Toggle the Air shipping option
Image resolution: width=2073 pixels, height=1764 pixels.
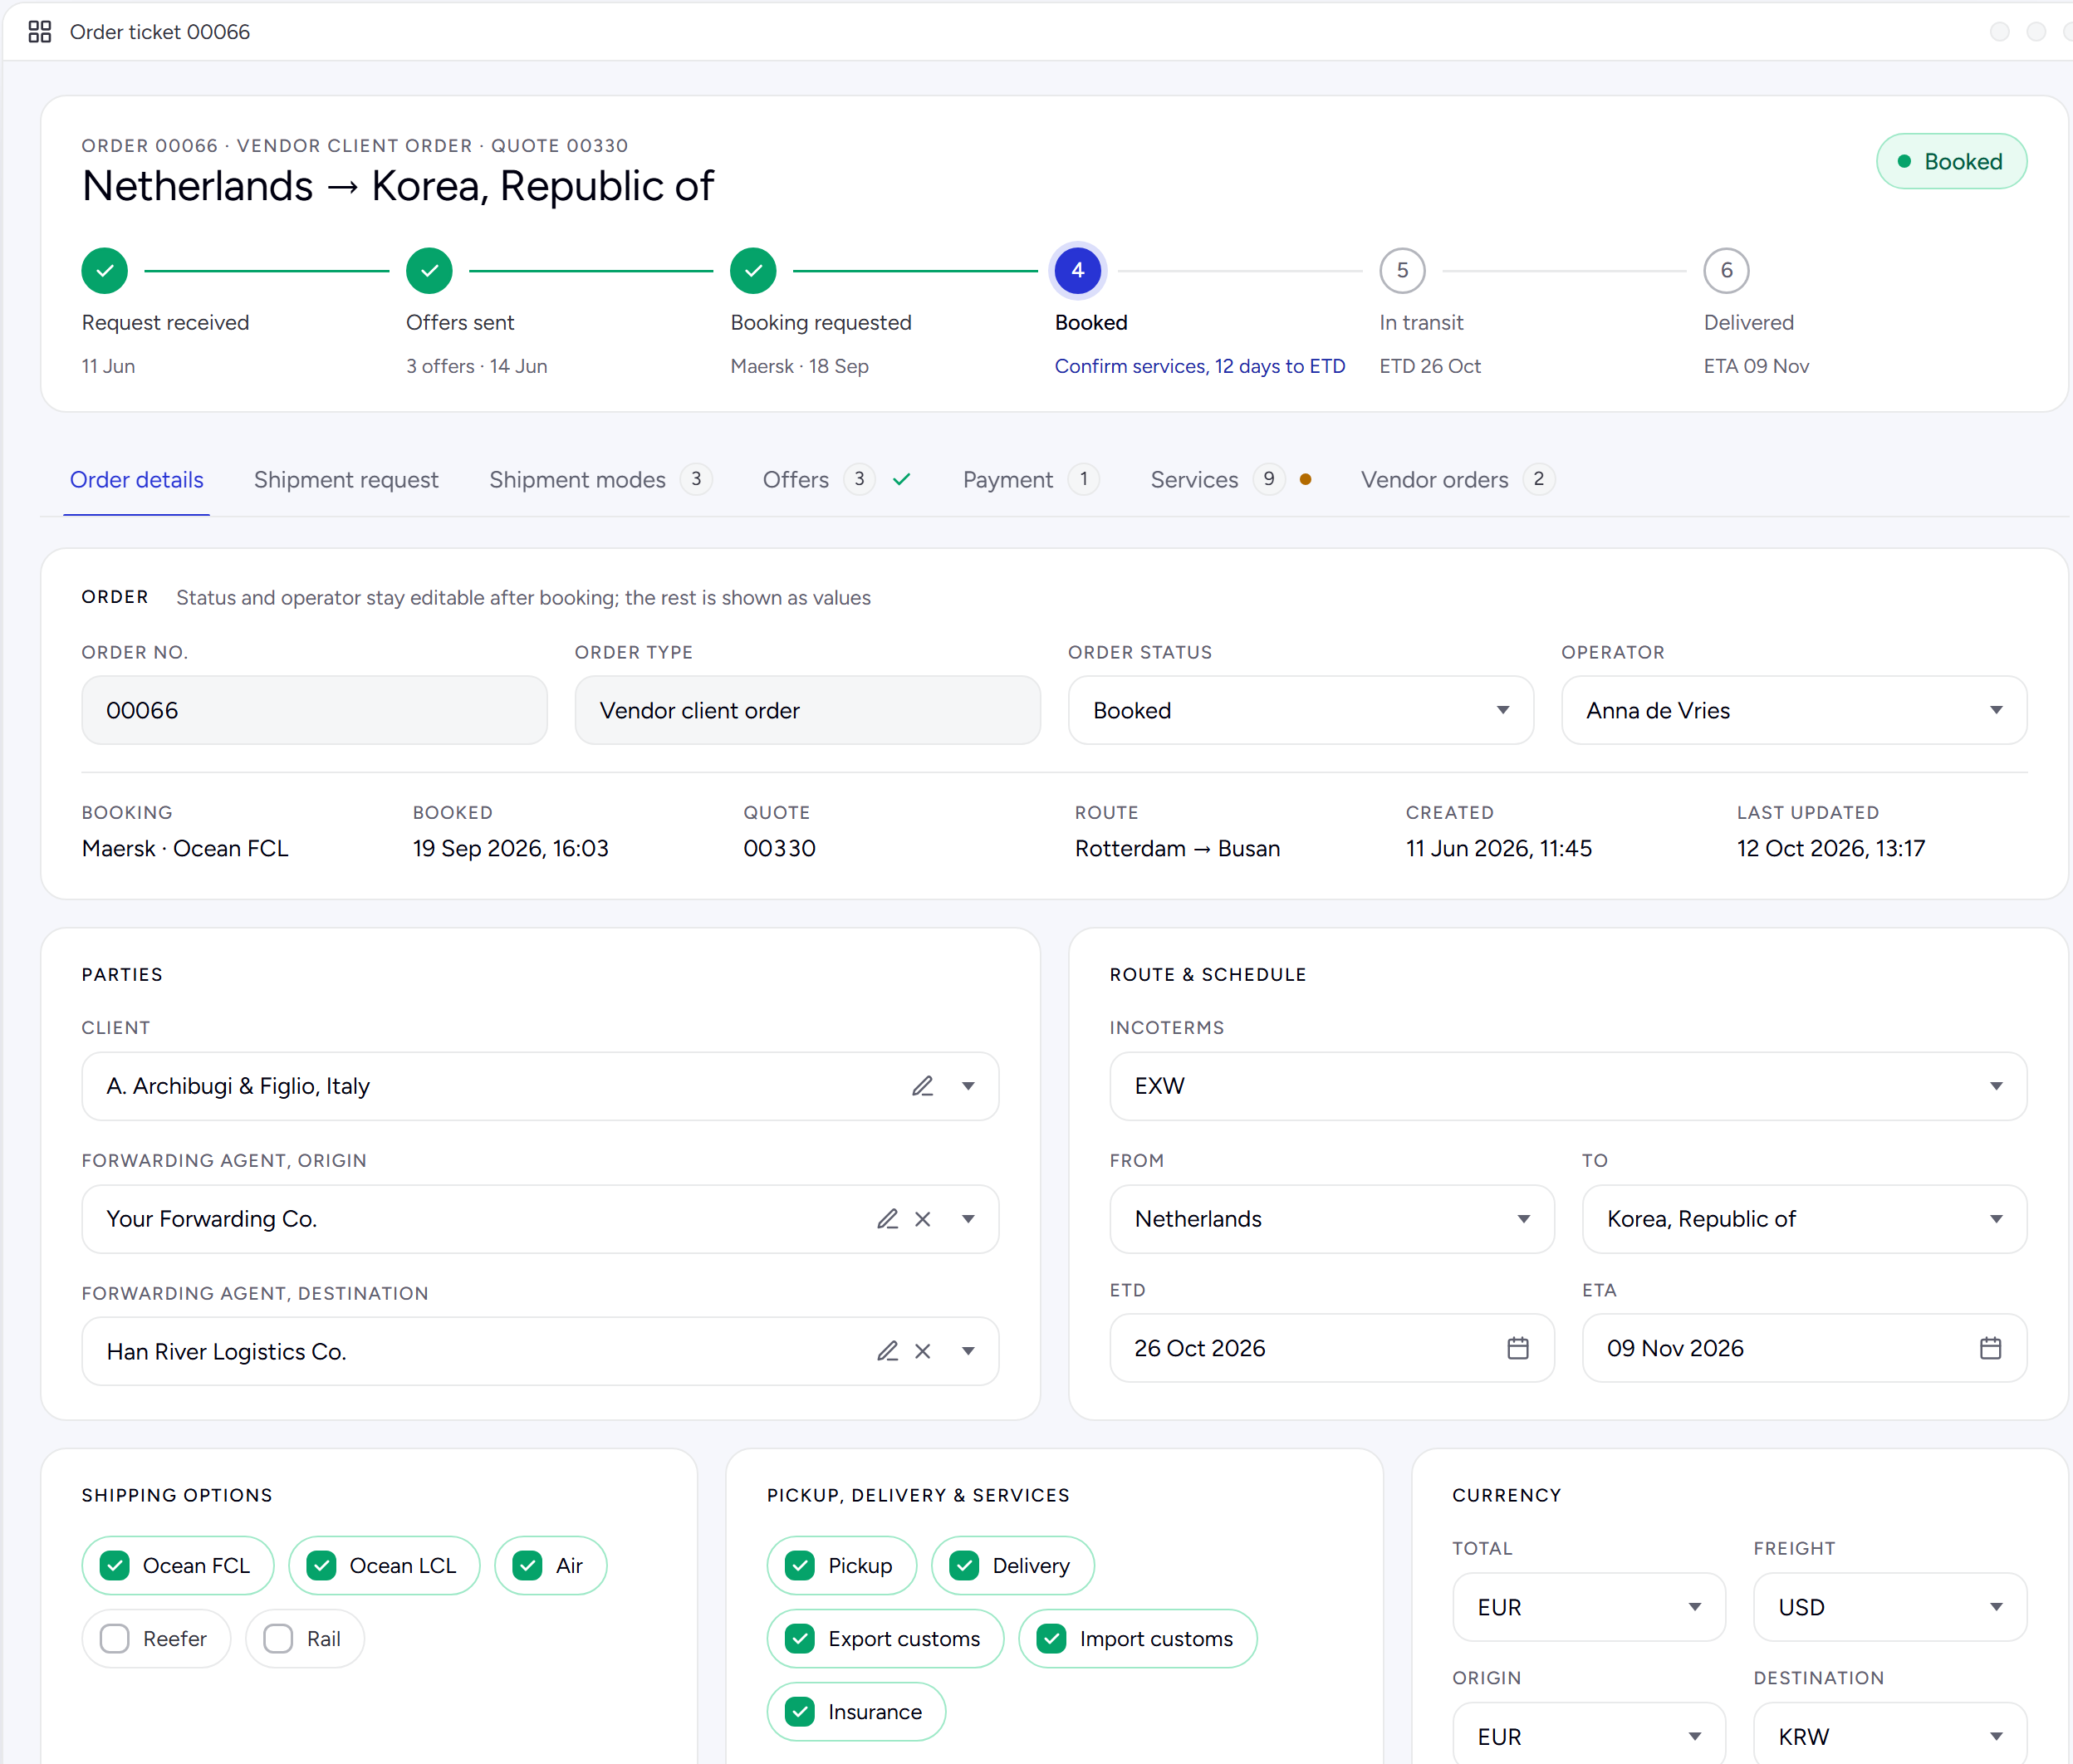point(550,1566)
